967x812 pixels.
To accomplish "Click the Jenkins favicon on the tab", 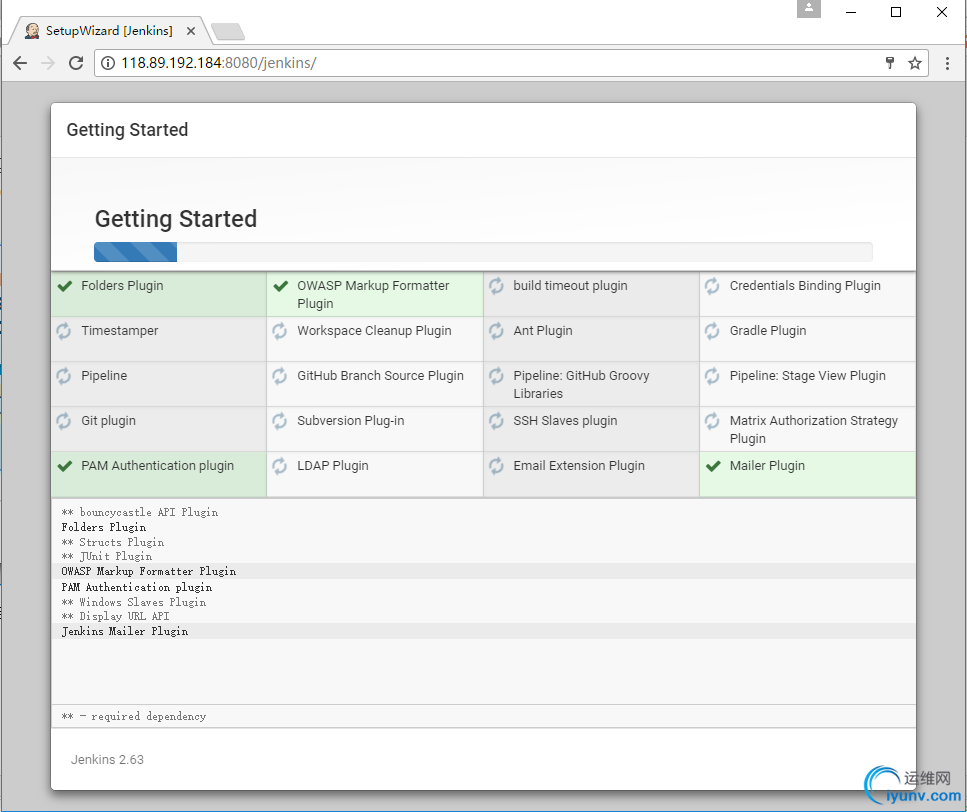I will [x=32, y=31].
